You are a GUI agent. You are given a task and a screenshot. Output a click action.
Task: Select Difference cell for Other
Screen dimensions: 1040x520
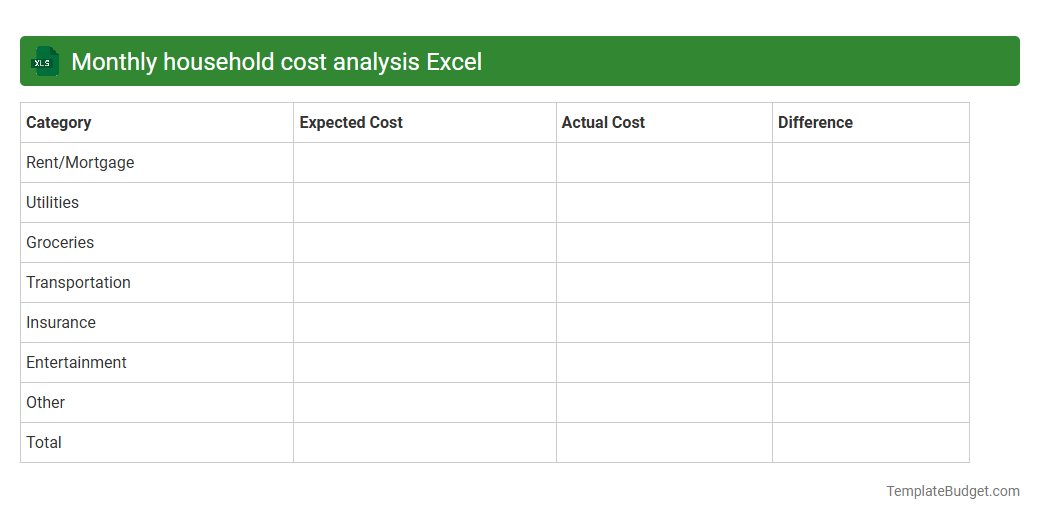(x=871, y=403)
